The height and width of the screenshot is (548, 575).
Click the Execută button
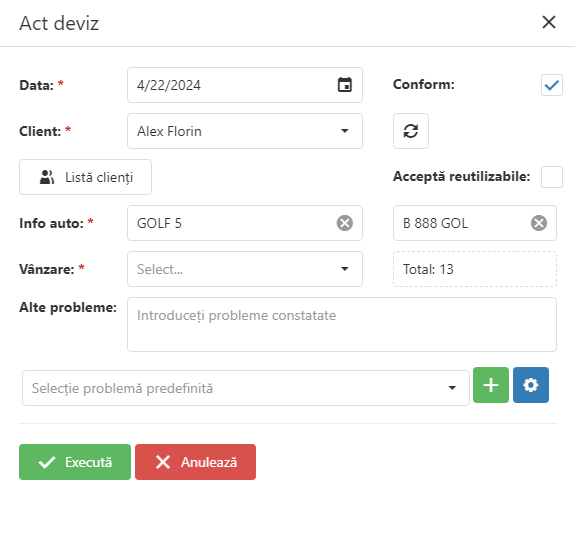coord(75,462)
